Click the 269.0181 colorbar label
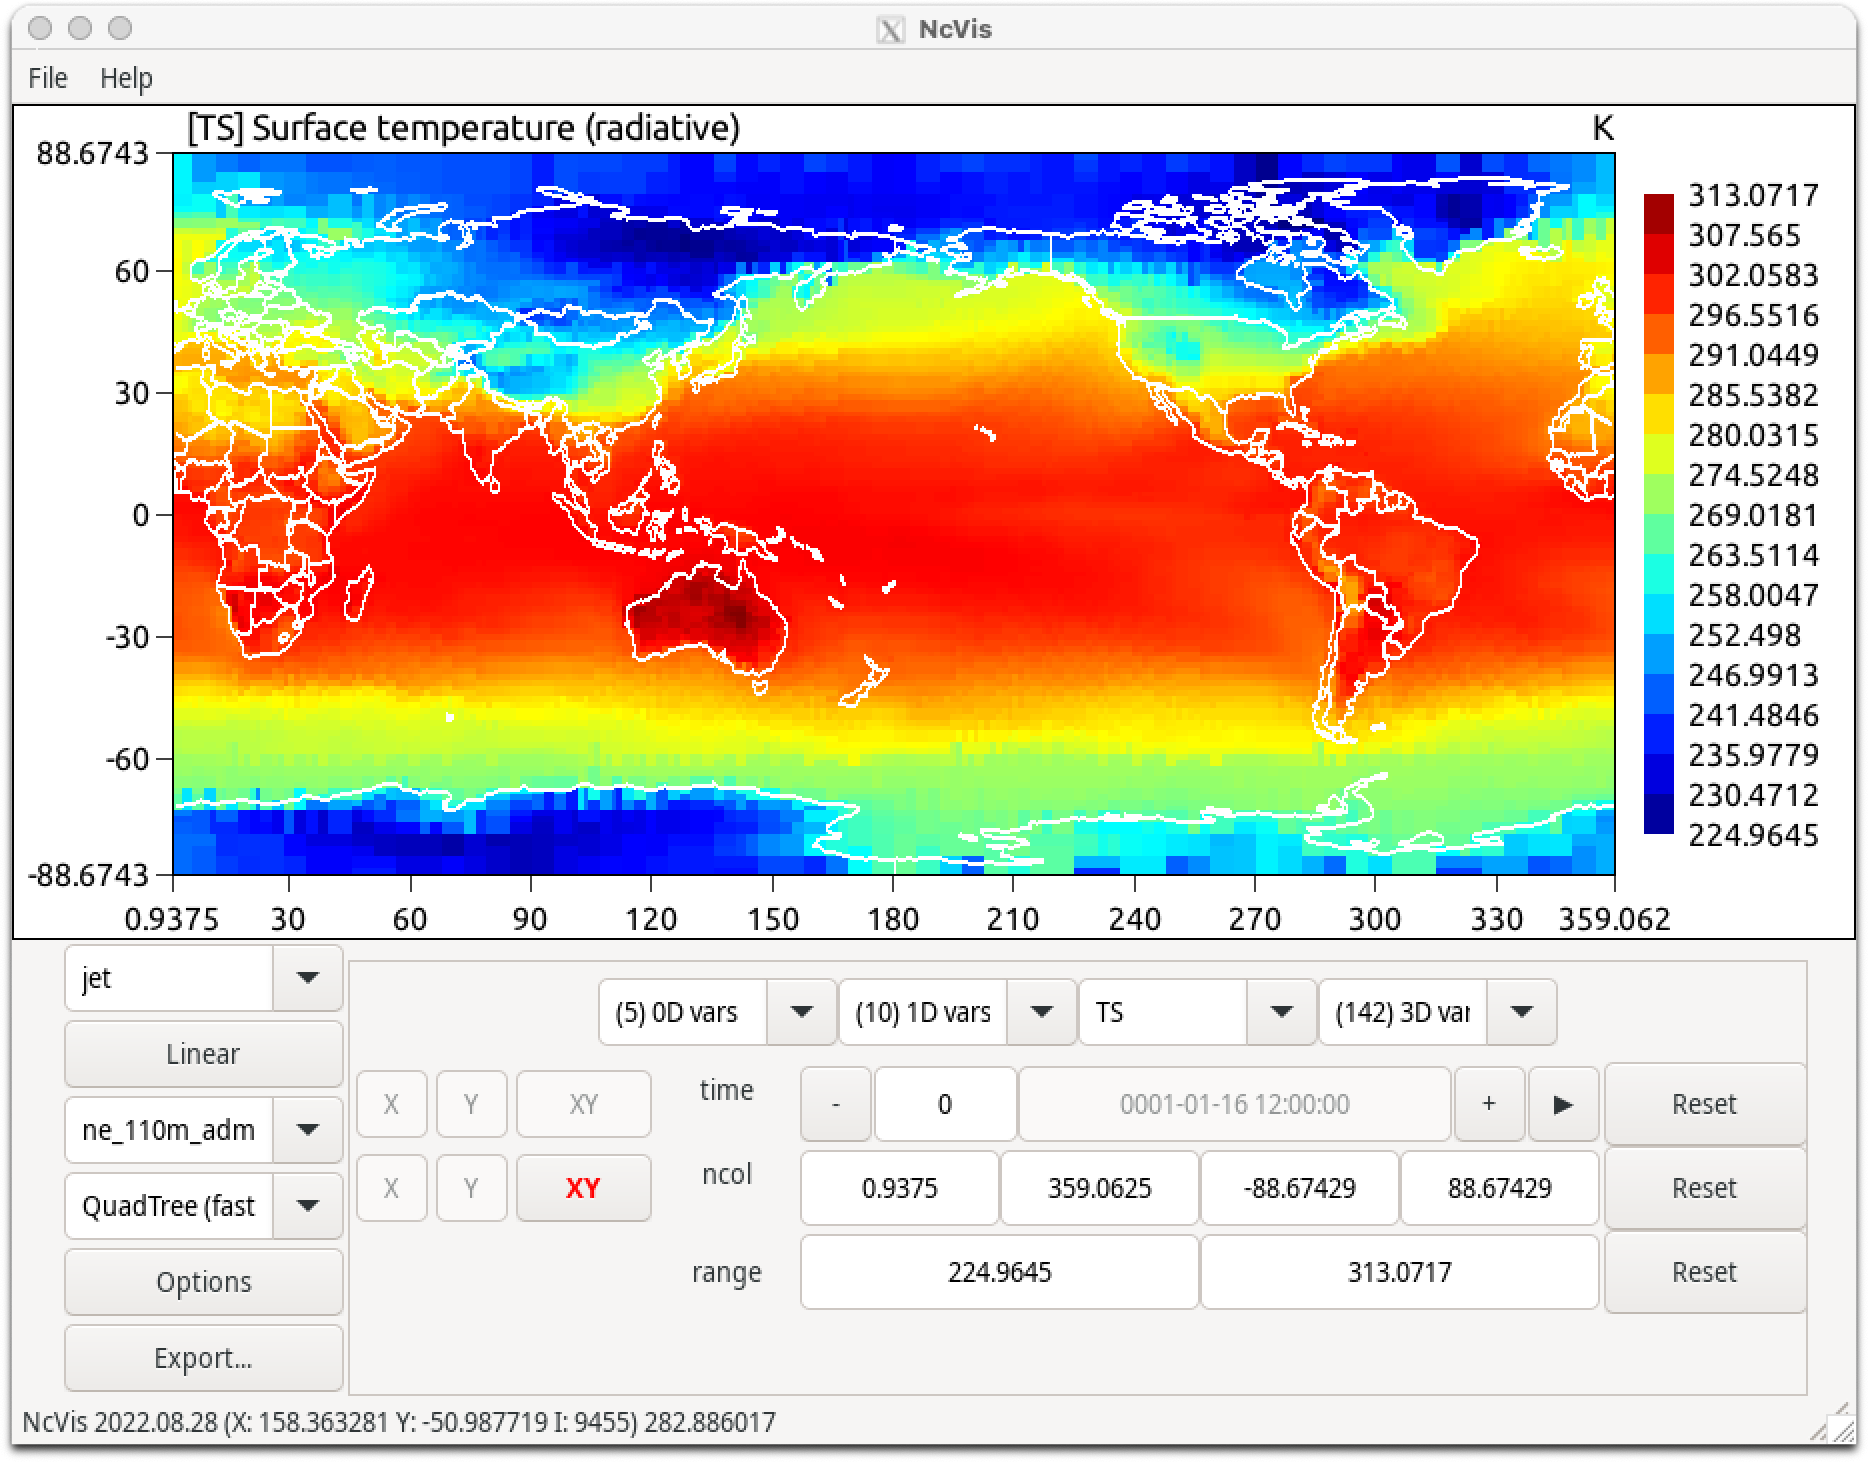This screenshot has width=1868, height=1462. 1753,515
